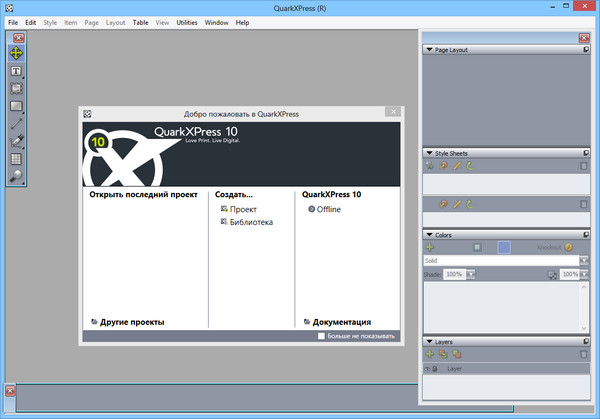
Task: Collapse the Style Sheets panel
Action: [430, 153]
